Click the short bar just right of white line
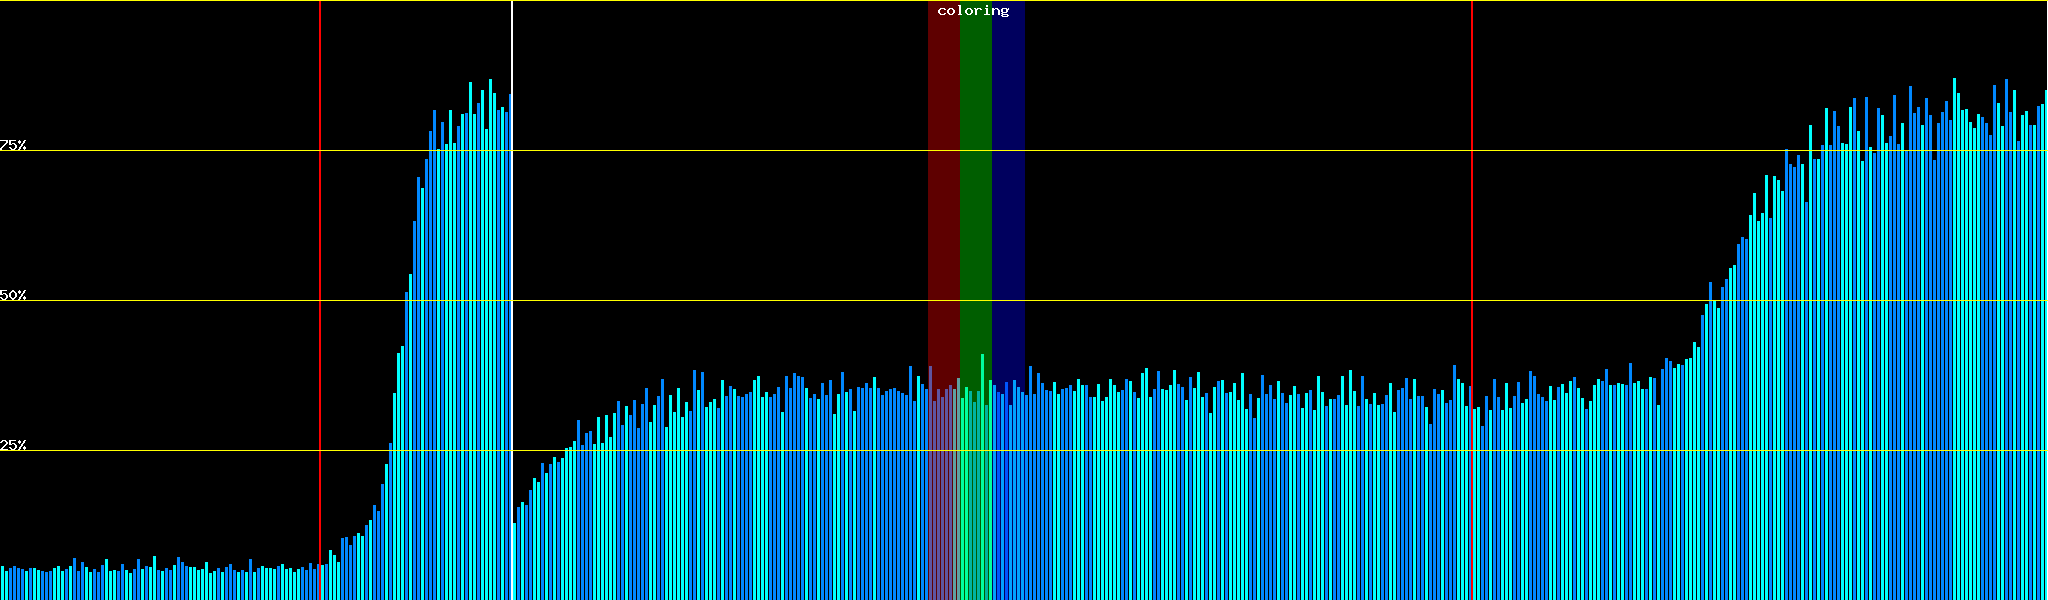Viewport: 2048px width, 600px height. pyautogui.click(x=514, y=560)
